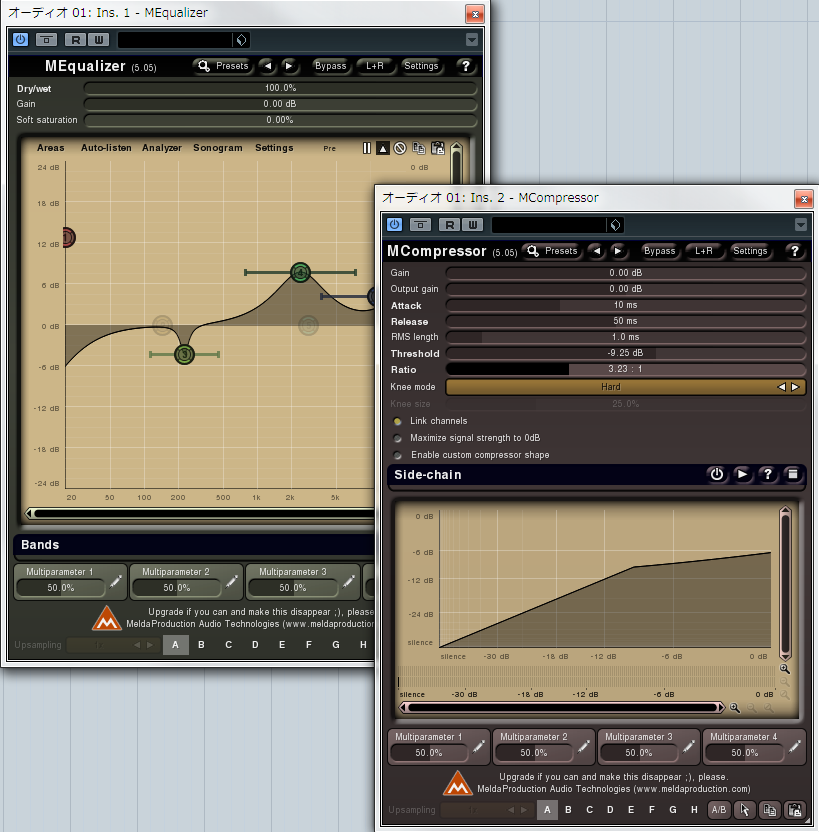This screenshot has width=819, height=832.
Task: Edit Multiparameter 1 pencil in MCompressor
Action: (478, 747)
